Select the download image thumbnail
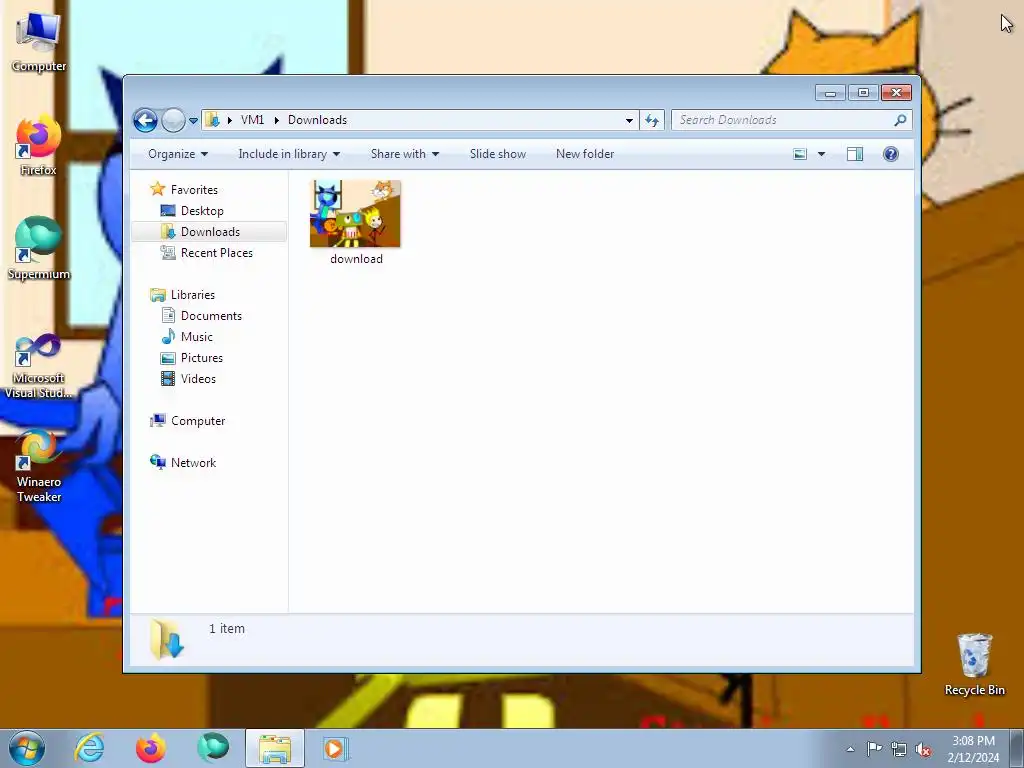 (x=355, y=214)
